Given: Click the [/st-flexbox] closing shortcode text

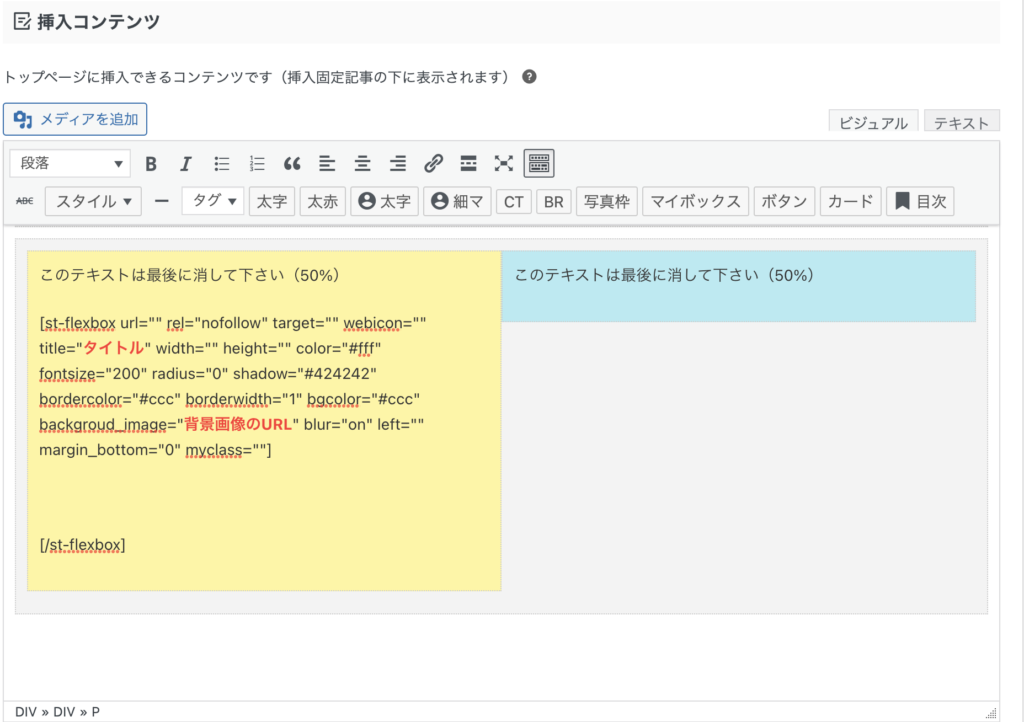Looking at the screenshot, I should click(82, 545).
